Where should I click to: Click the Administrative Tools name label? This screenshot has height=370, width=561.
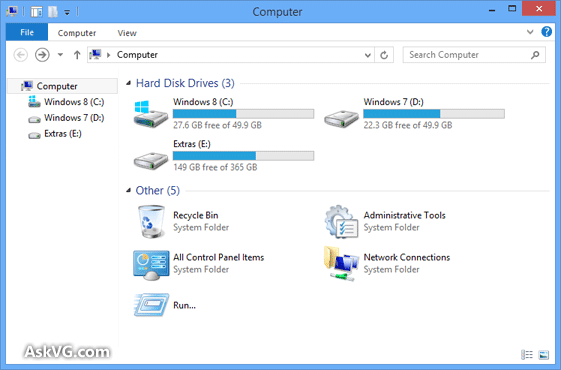coord(405,215)
